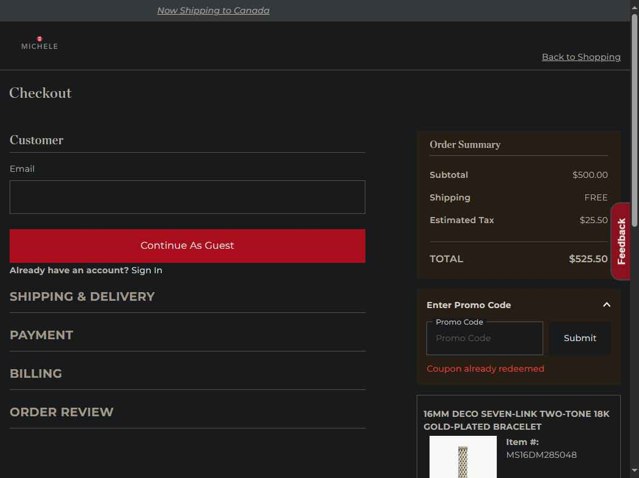
Task: Focus the Email input field
Action: click(x=187, y=197)
